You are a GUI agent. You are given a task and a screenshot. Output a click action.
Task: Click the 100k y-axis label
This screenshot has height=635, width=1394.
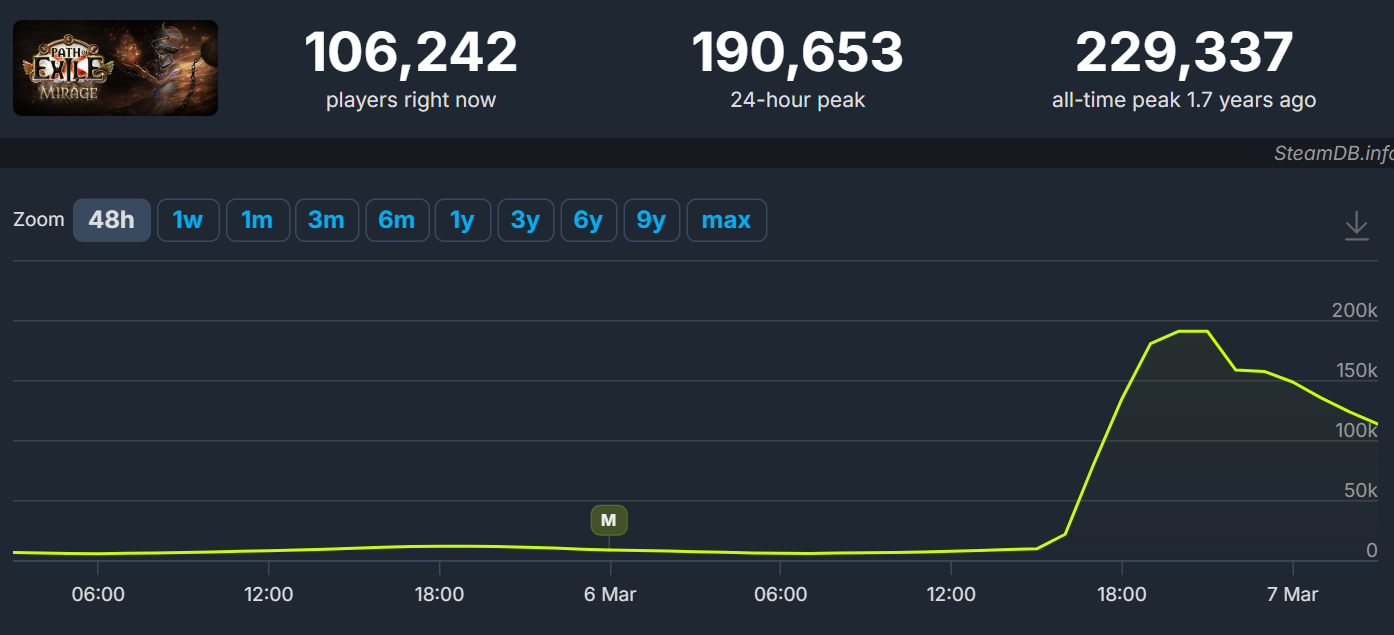1356,431
